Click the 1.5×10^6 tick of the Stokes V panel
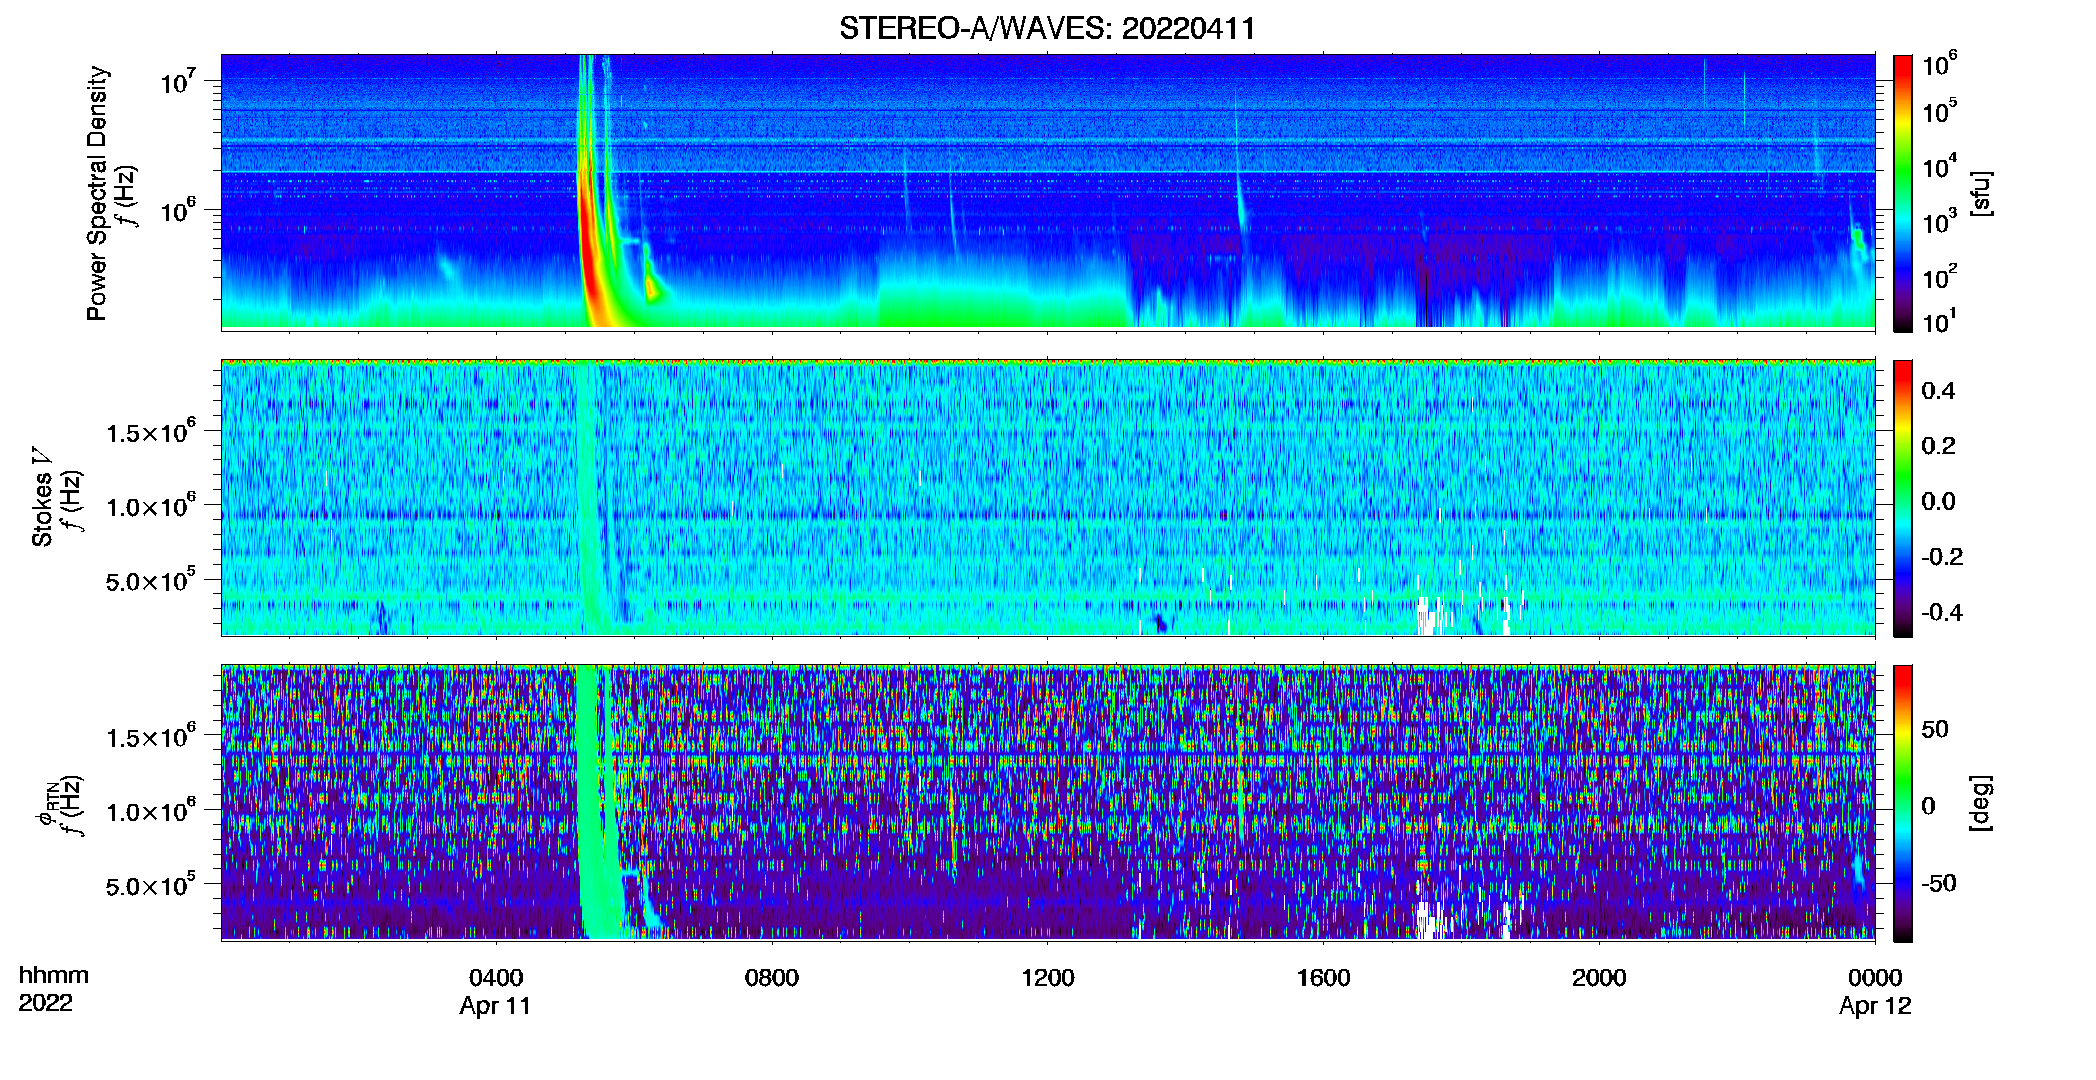Image resolution: width=2096 pixels, height=1080 pixels. coord(151,431)
